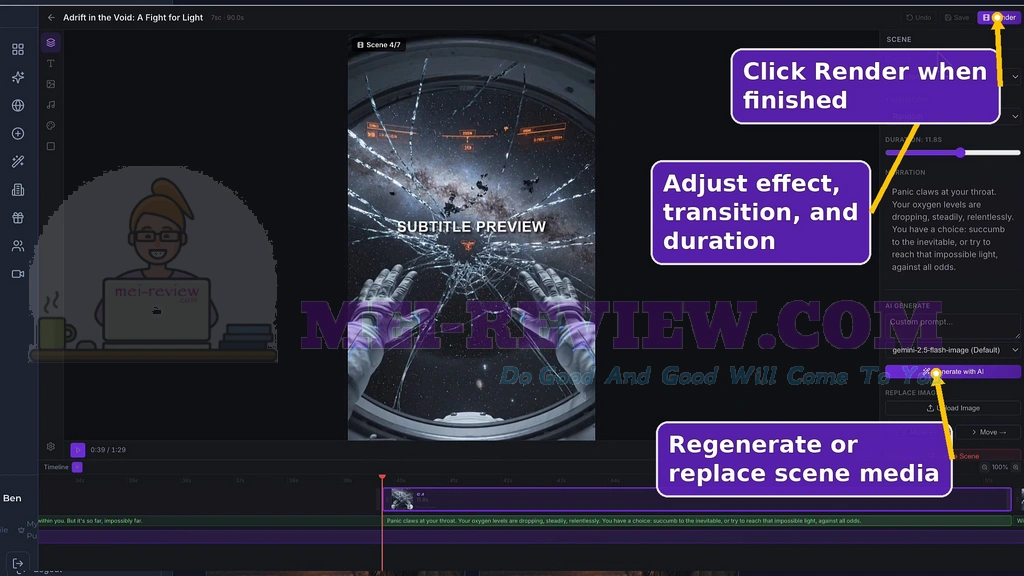
Task: Click the Save button
Action: pos(957,18)
